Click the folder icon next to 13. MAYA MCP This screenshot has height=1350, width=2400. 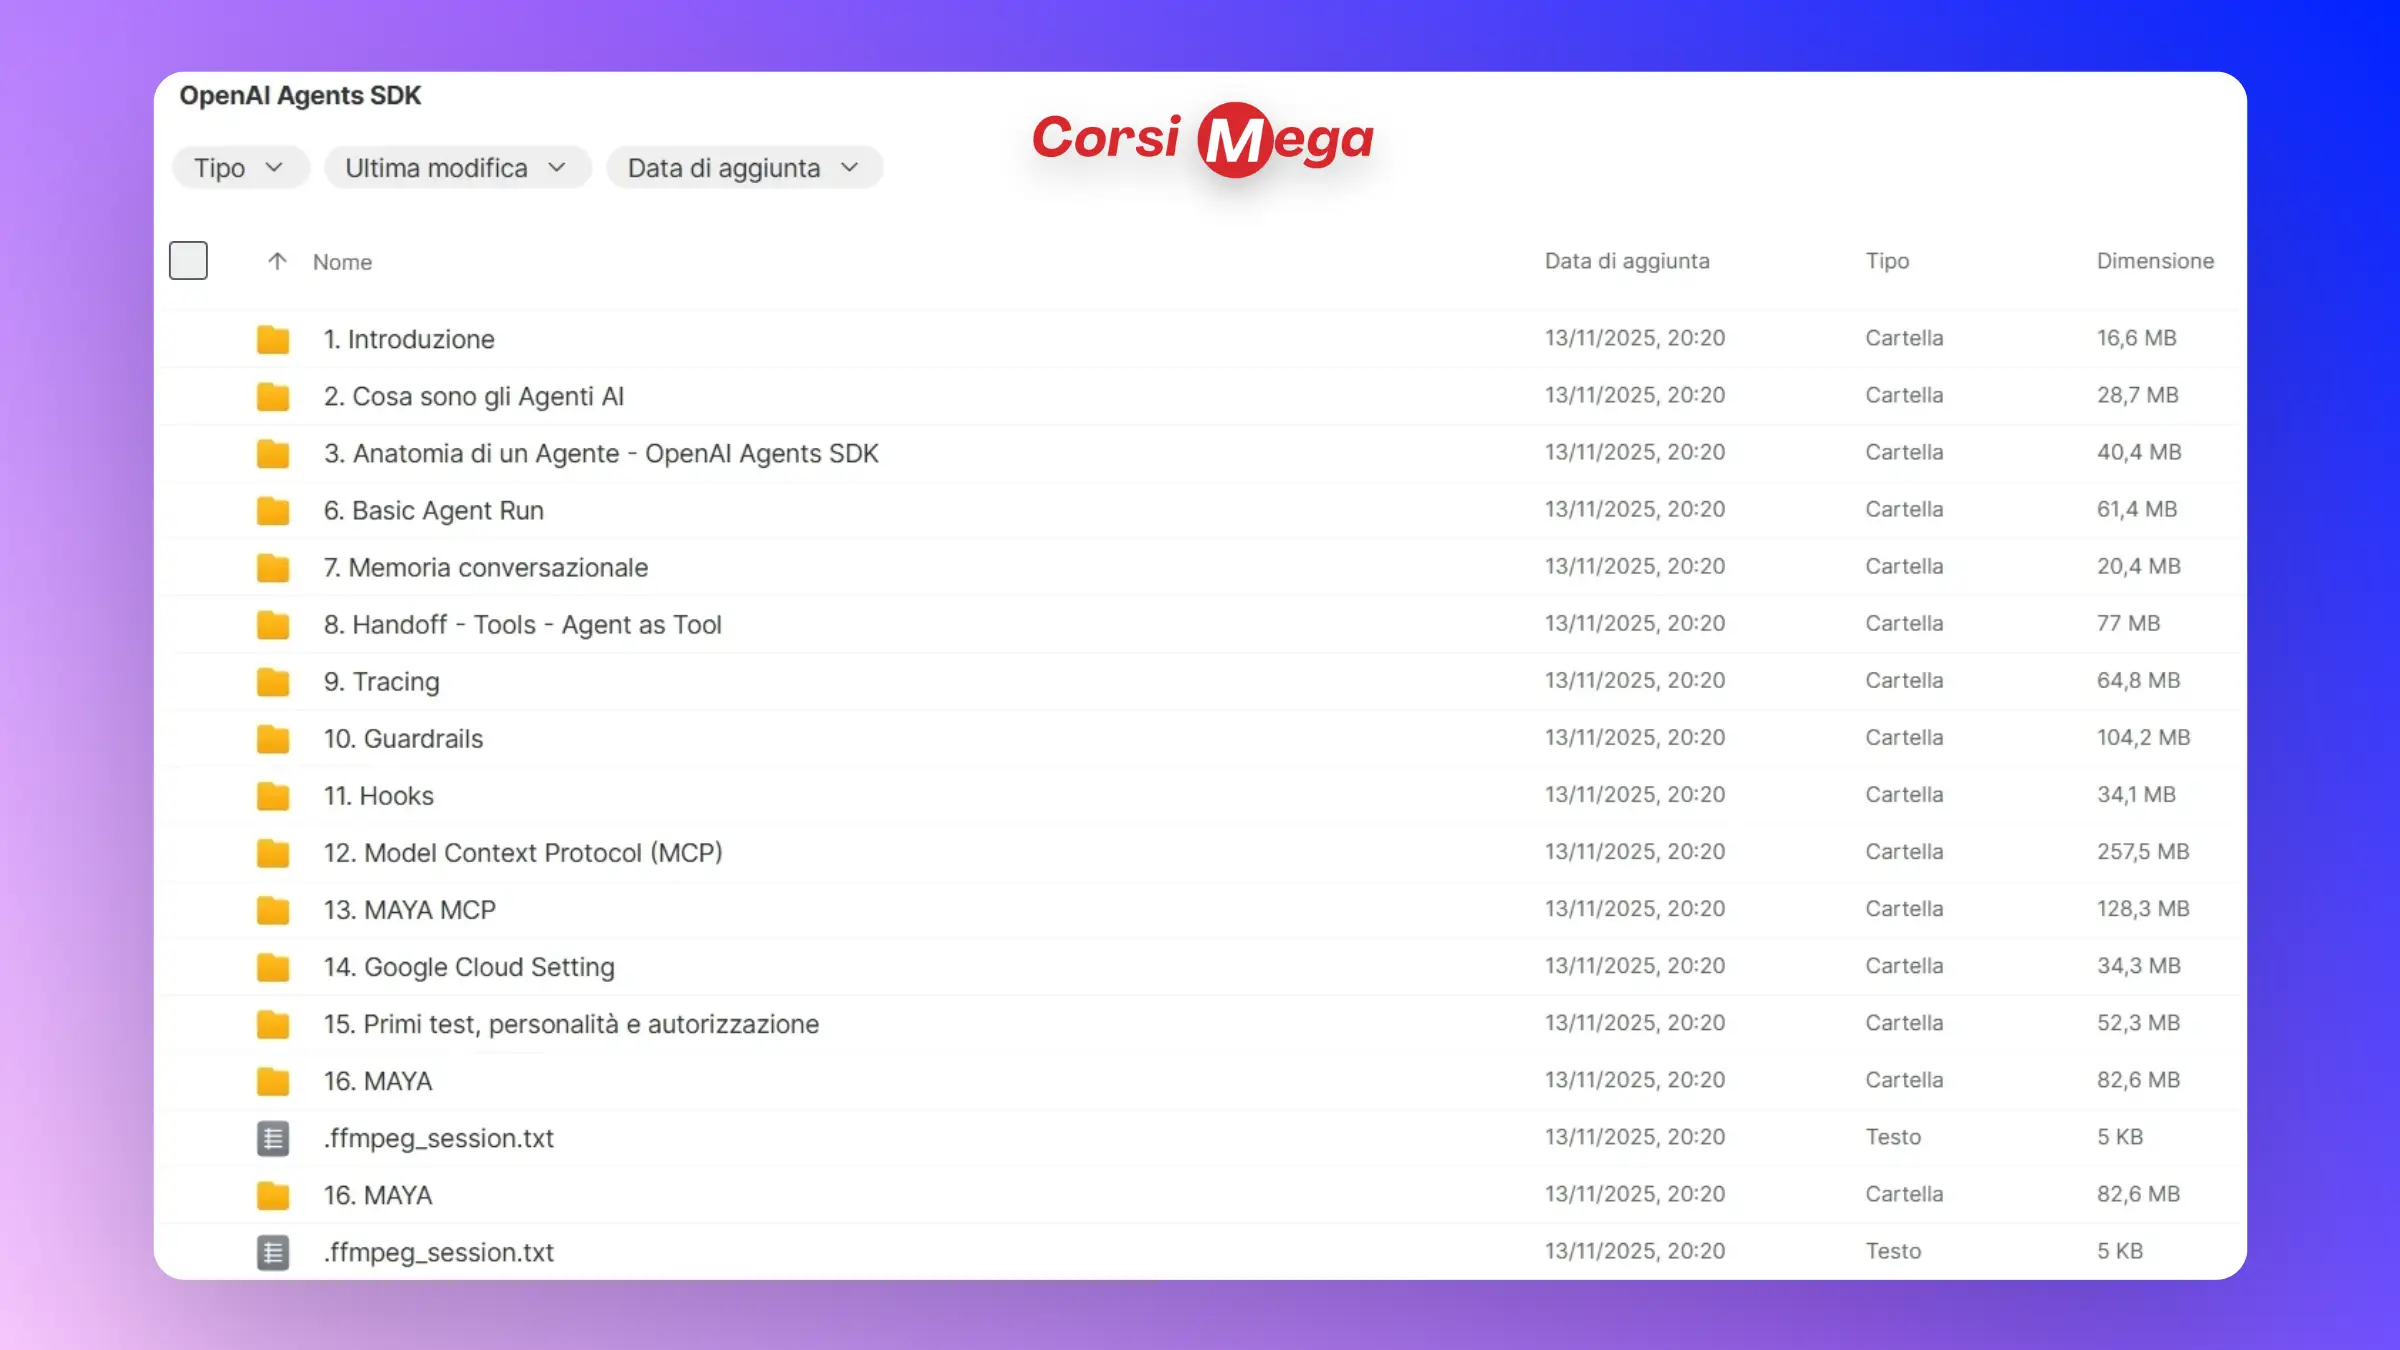(272, 910)
